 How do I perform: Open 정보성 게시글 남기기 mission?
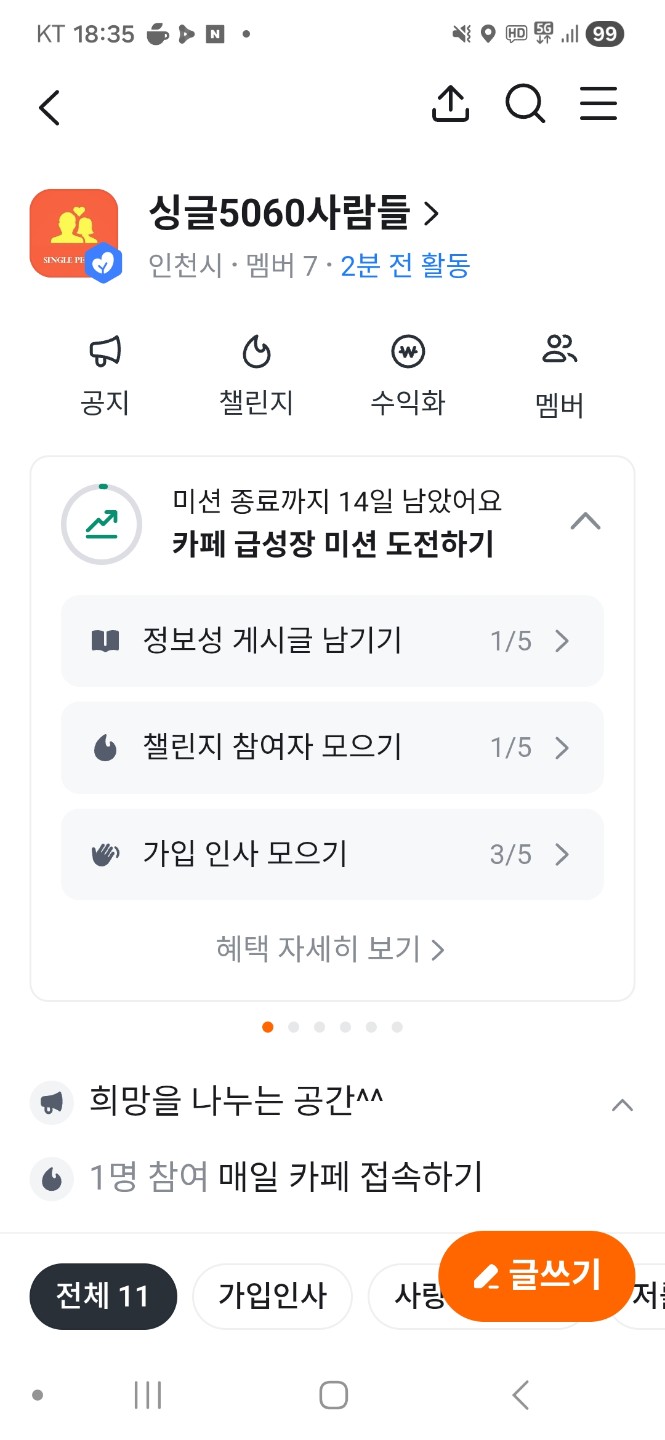coord(332,641)
